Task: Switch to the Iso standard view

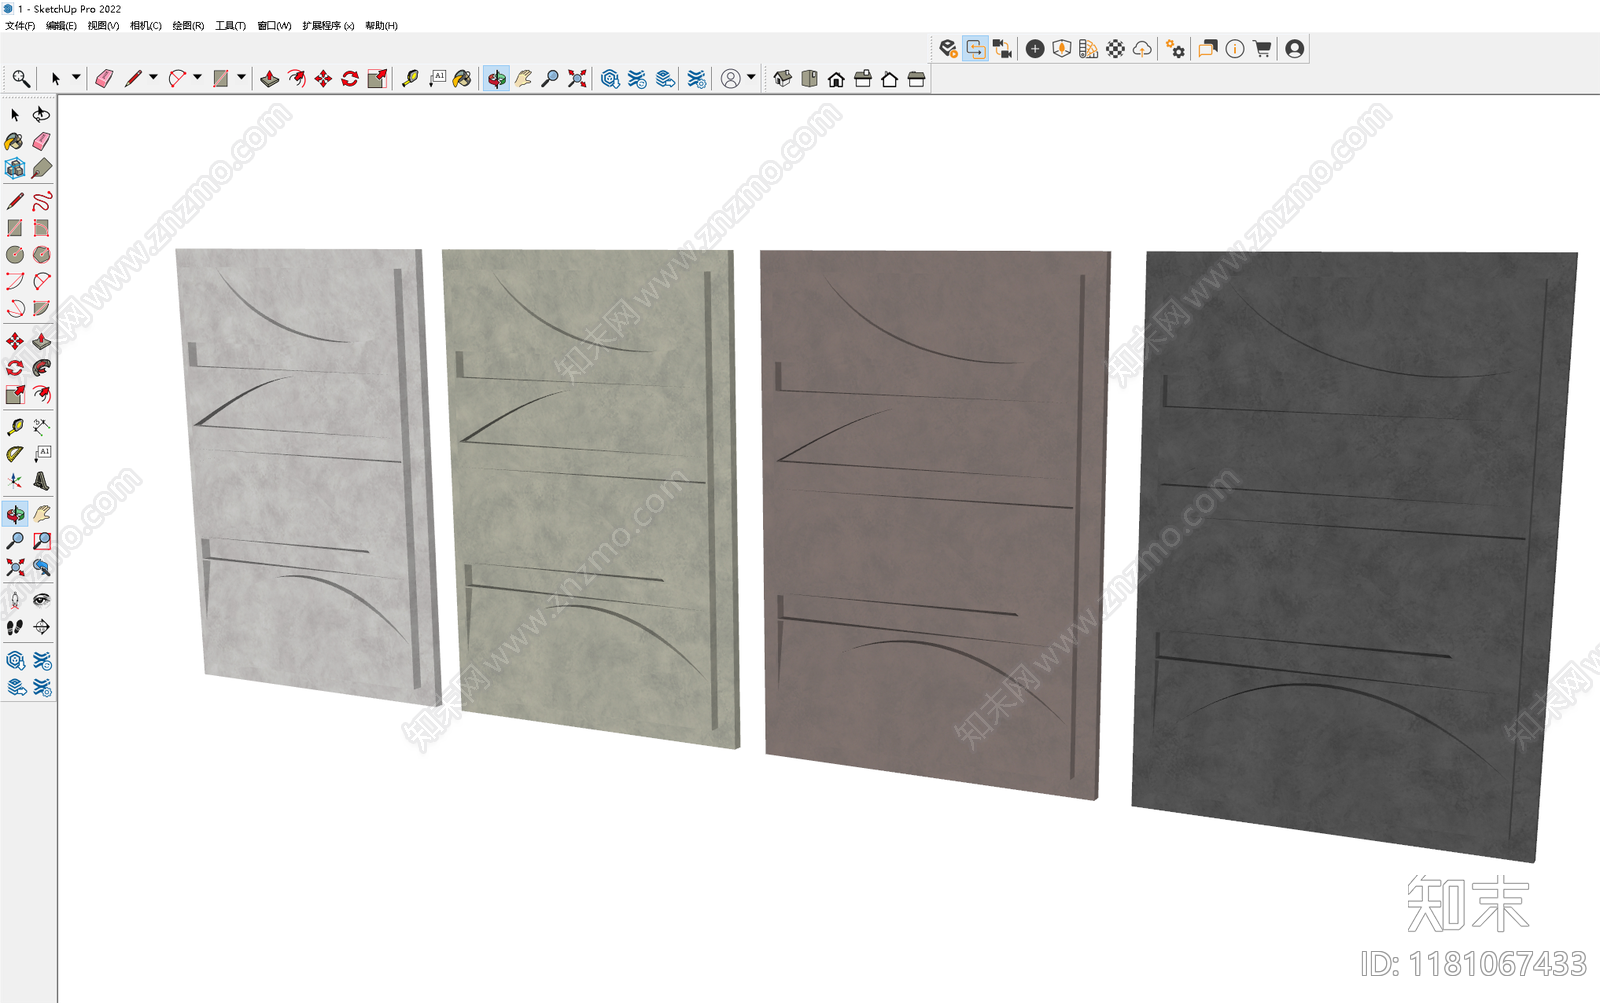Action: click(x=783, y=78)
